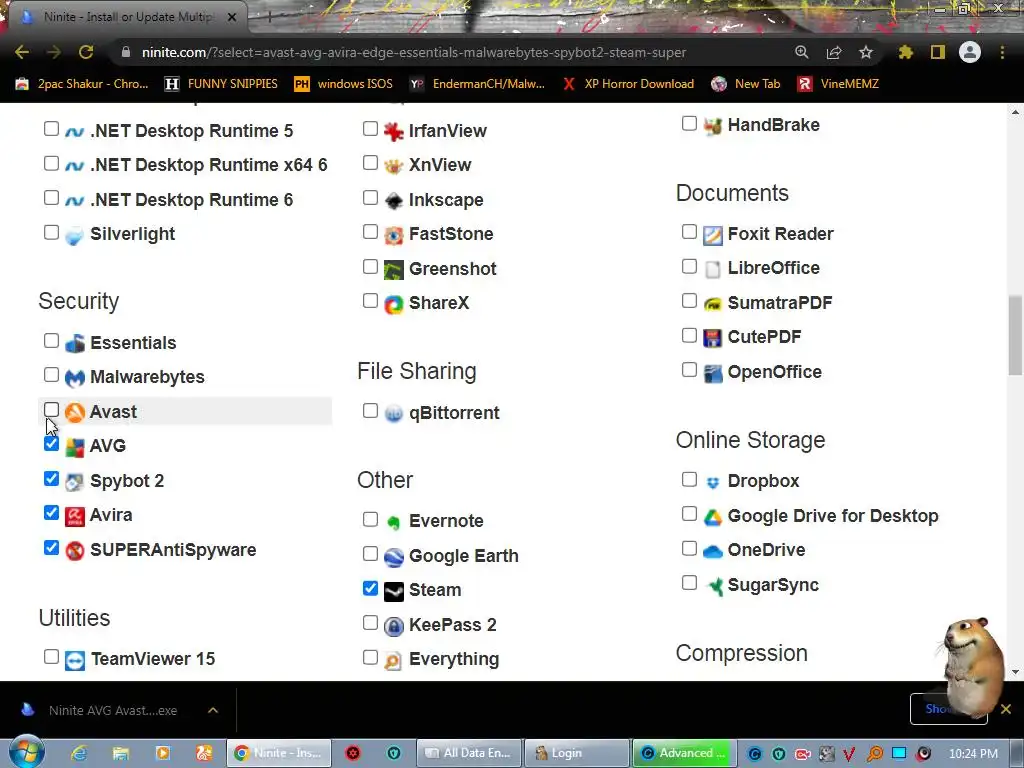Screen dimensions: 1024x768
Task: Open the 2pac Shakur bookmark
Action: pos(82,84)
